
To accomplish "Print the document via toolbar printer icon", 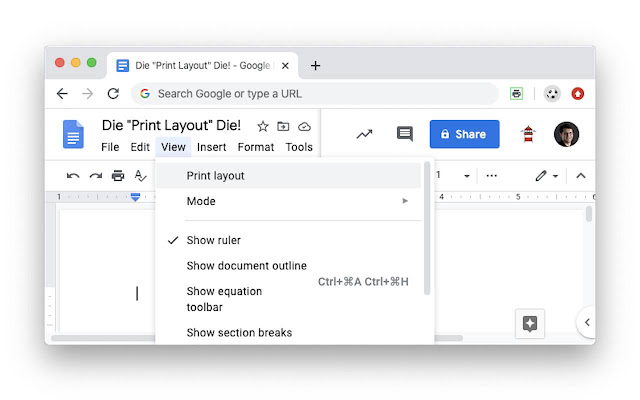I will click(118, 176).
